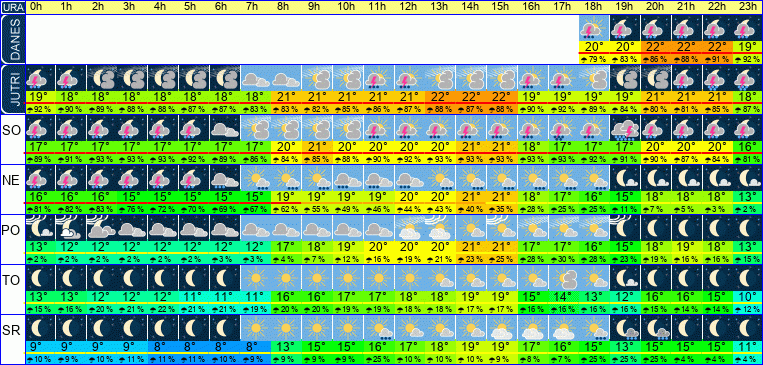The image size is (763, 365).
Task: Click the PO 12h sun with white cloud icon
Action: pyautogui.click(x=409, y=227)
